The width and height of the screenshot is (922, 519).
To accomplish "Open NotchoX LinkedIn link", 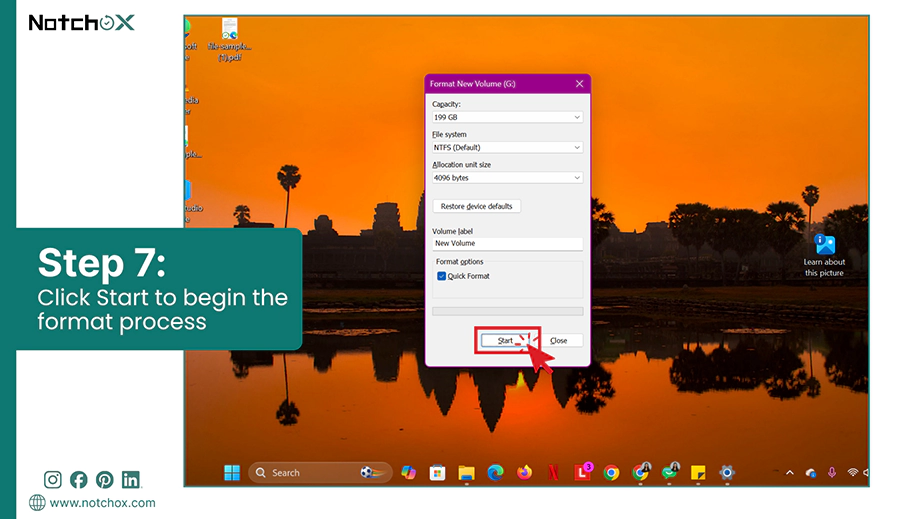I will [x=131, y=480].
